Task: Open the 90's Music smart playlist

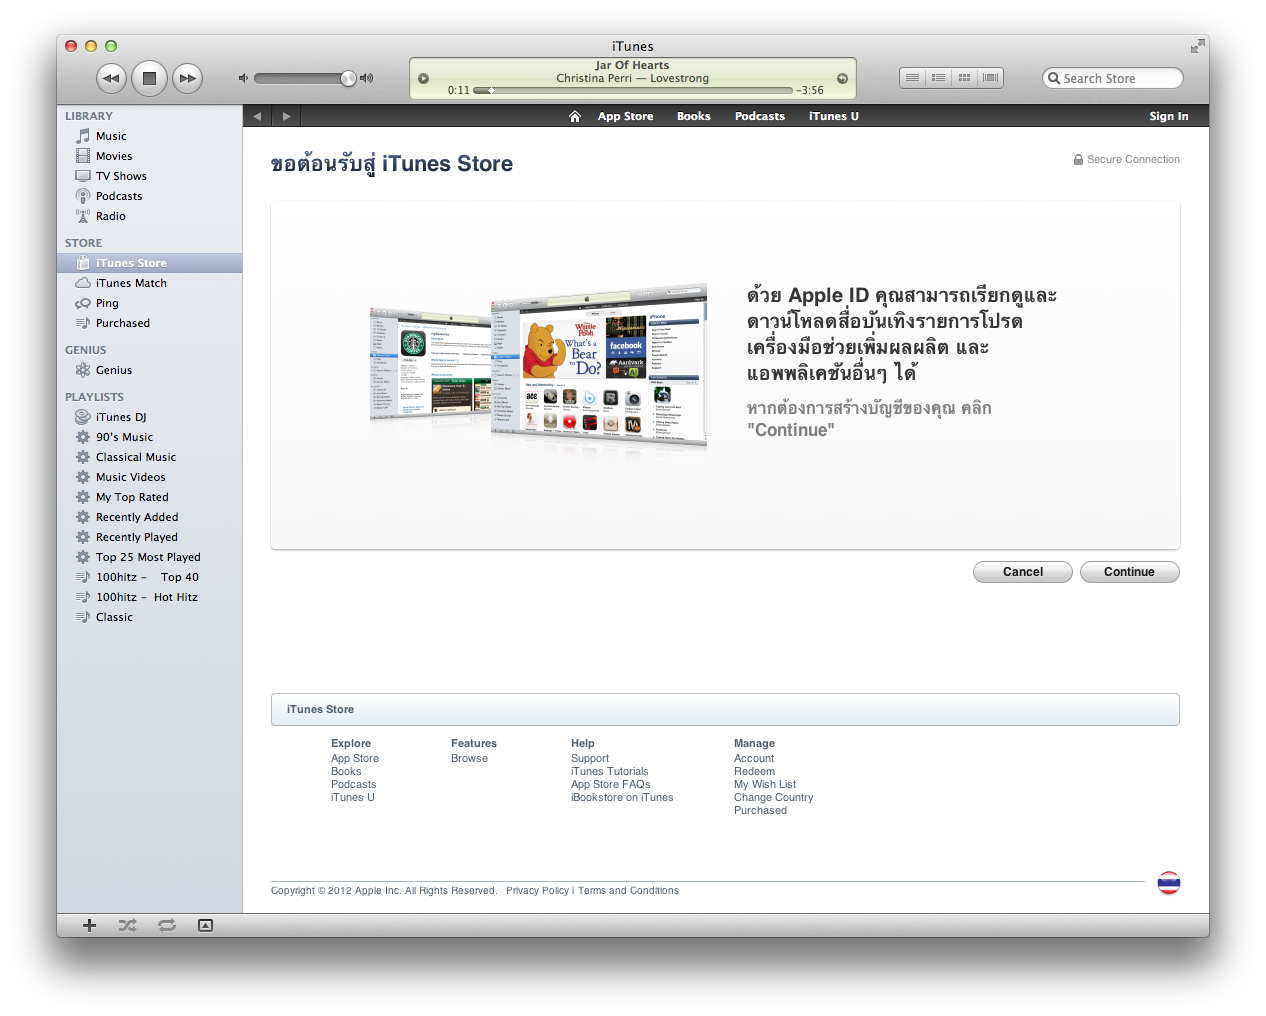Action: 149,437
